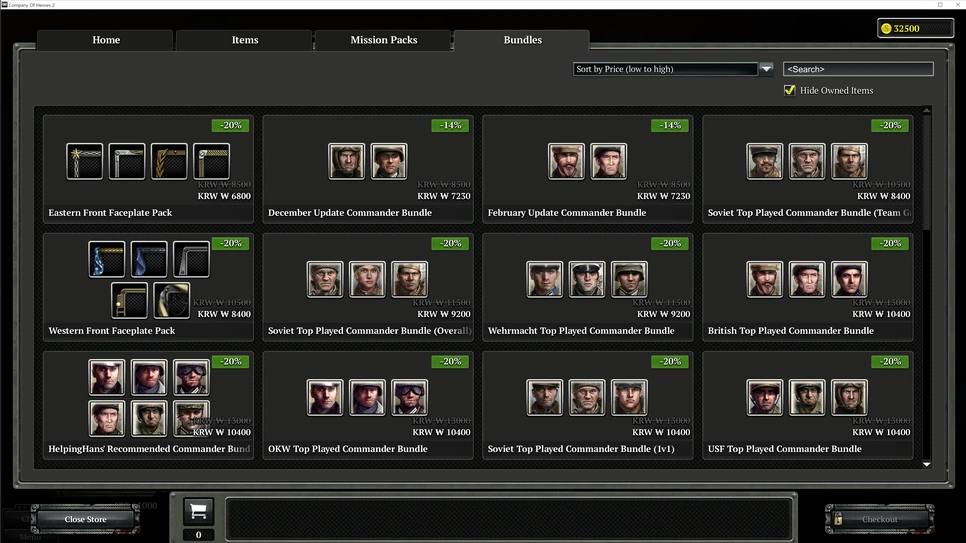Click the KRW W 6800 price
This screenshot has height=543, width=966.
pyautogui.click(x=224, y=196)
